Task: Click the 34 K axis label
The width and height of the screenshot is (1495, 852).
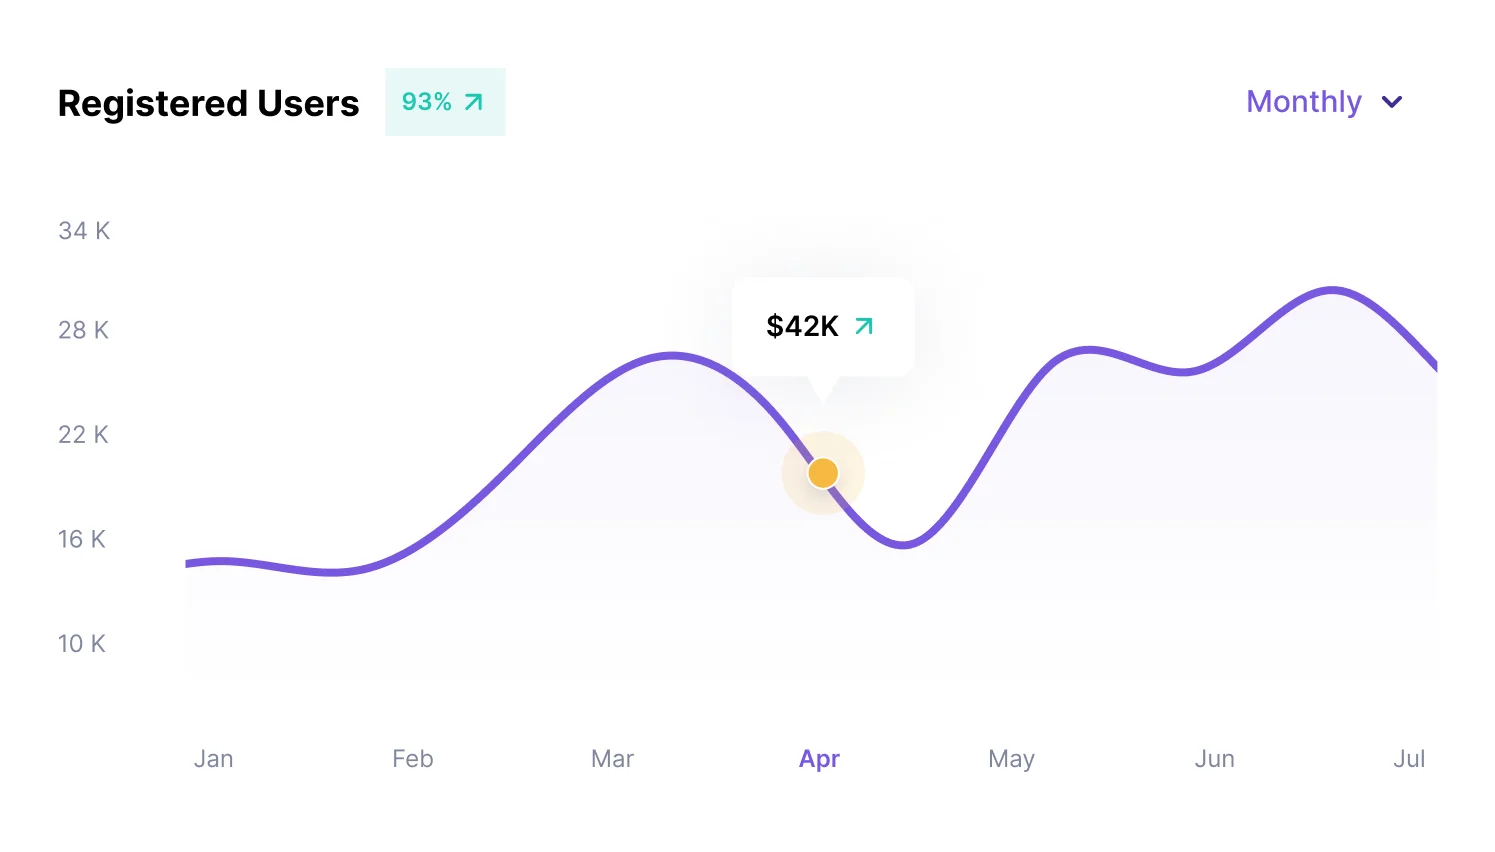Action: point(84,231)
